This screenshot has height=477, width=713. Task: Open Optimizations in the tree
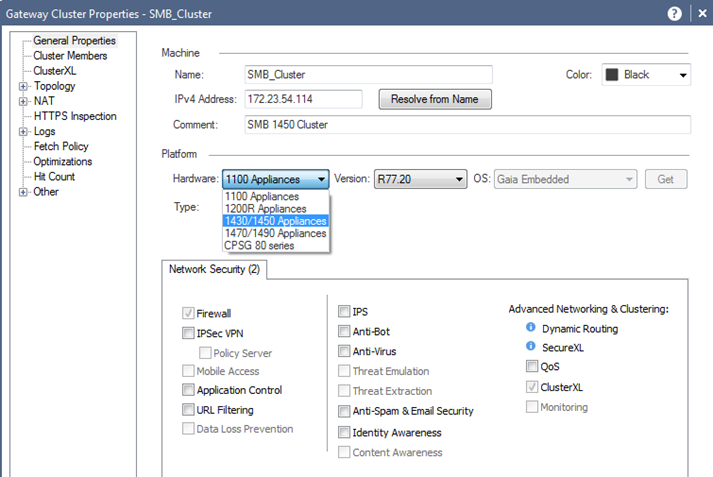point(63,161)
